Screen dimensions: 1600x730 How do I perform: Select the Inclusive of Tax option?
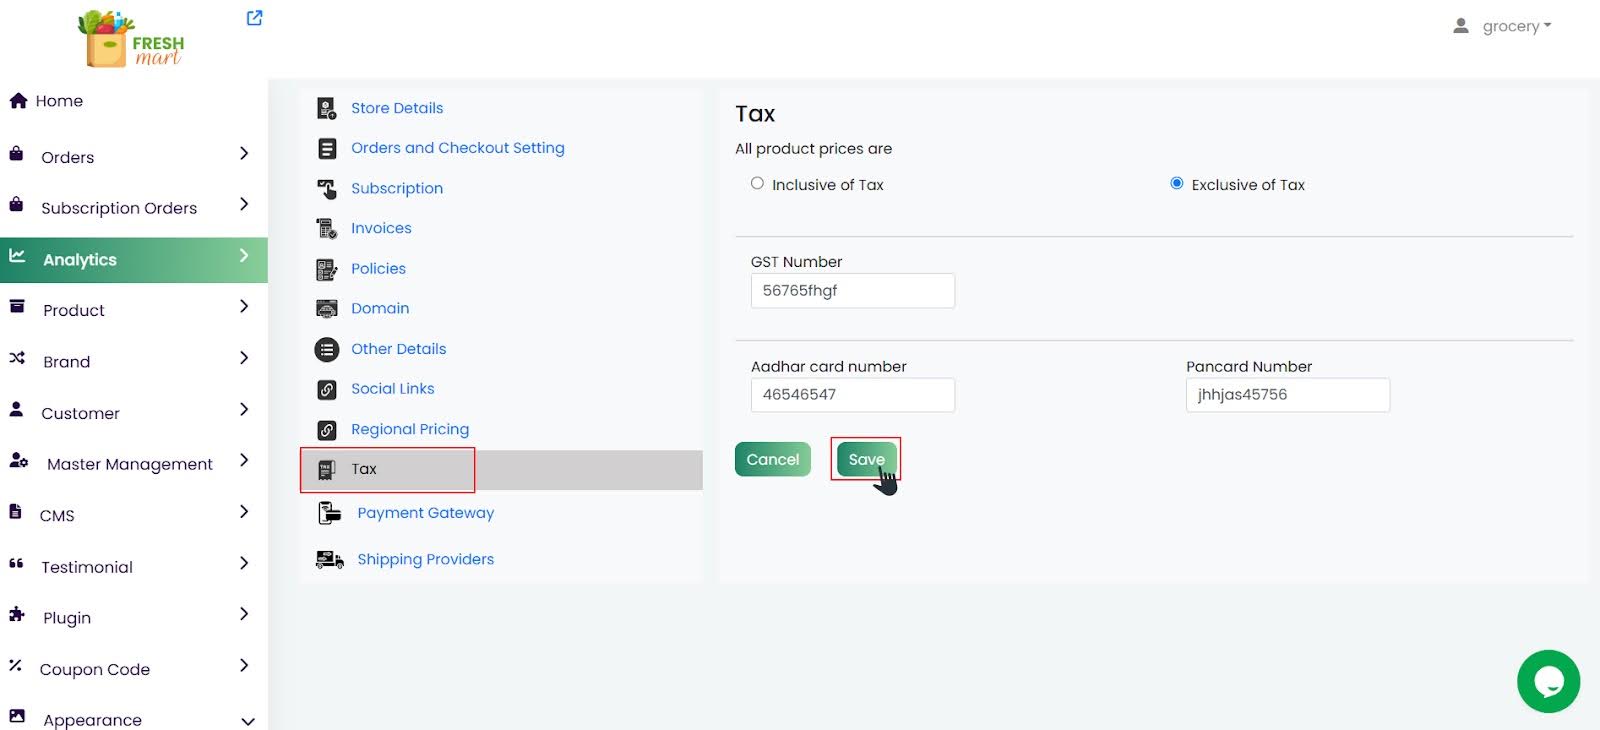[x=757, y=184]
